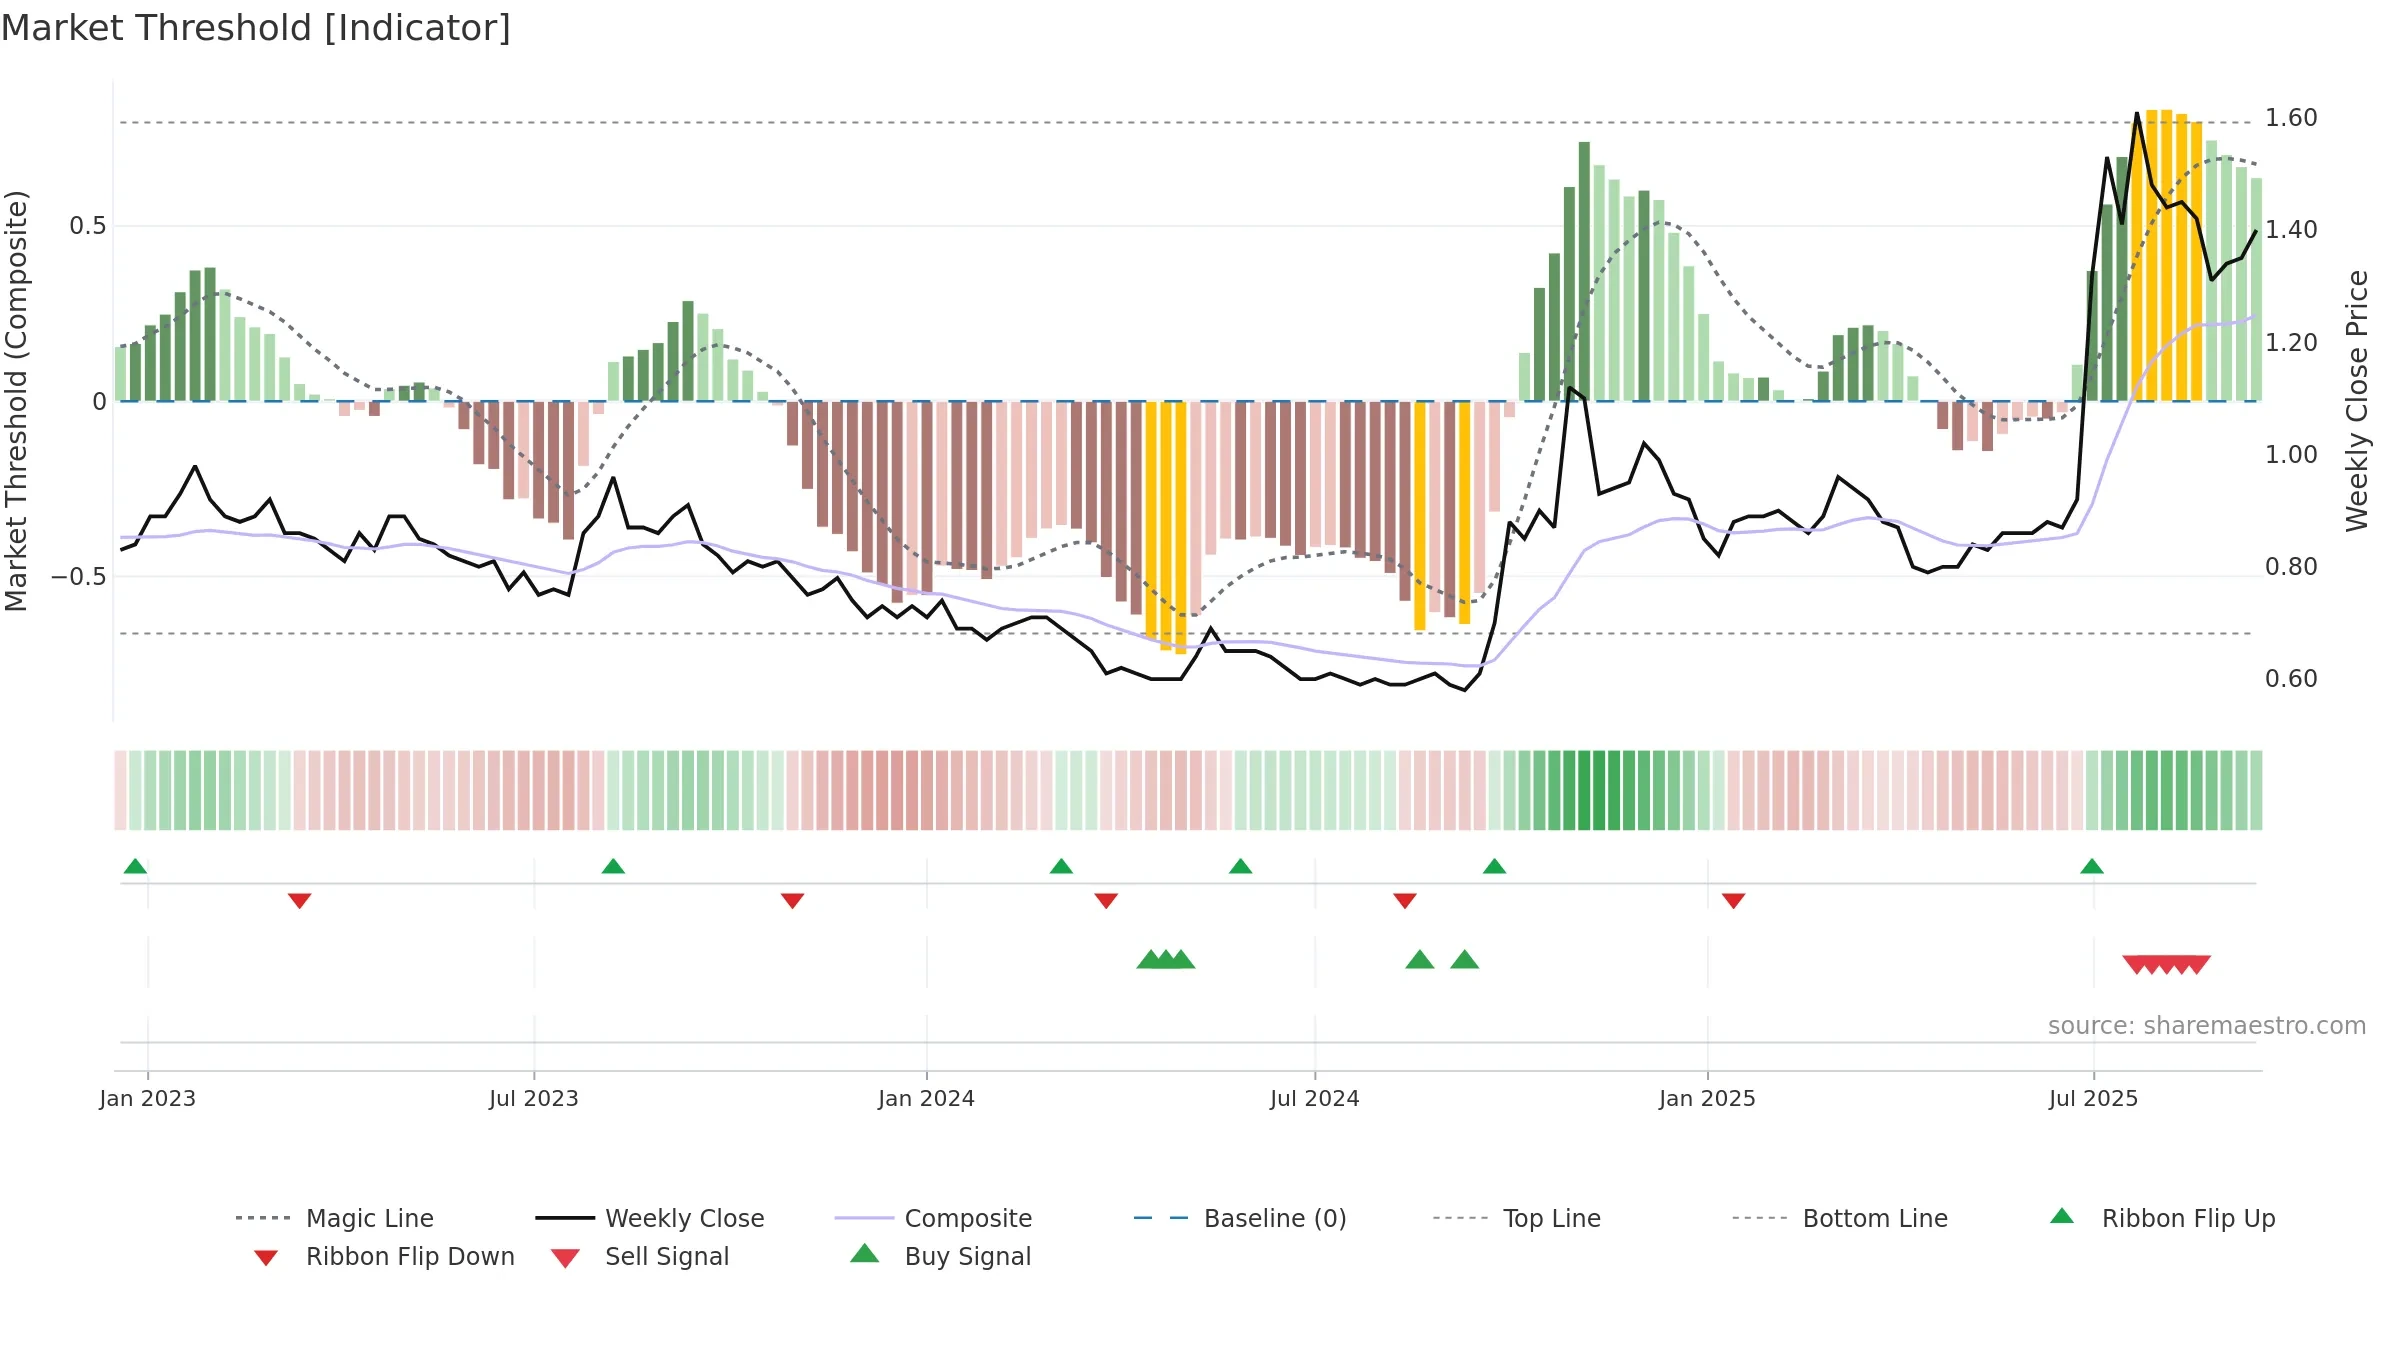Click the '1.60' price axis tick
Image resolution: width=2400 pixels, height=1350 pixels.
pyautogui.click(x=2291, y=118)
